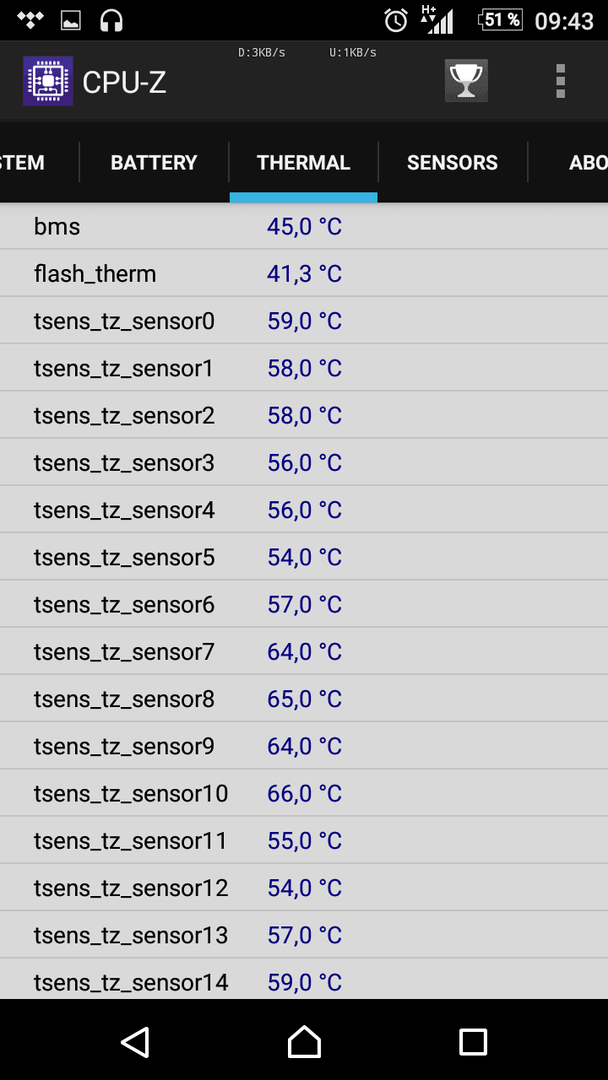Tap the tsens_tz_sensor0 59,0 °C value
The image size is (608, 1080).
(304, 322)
